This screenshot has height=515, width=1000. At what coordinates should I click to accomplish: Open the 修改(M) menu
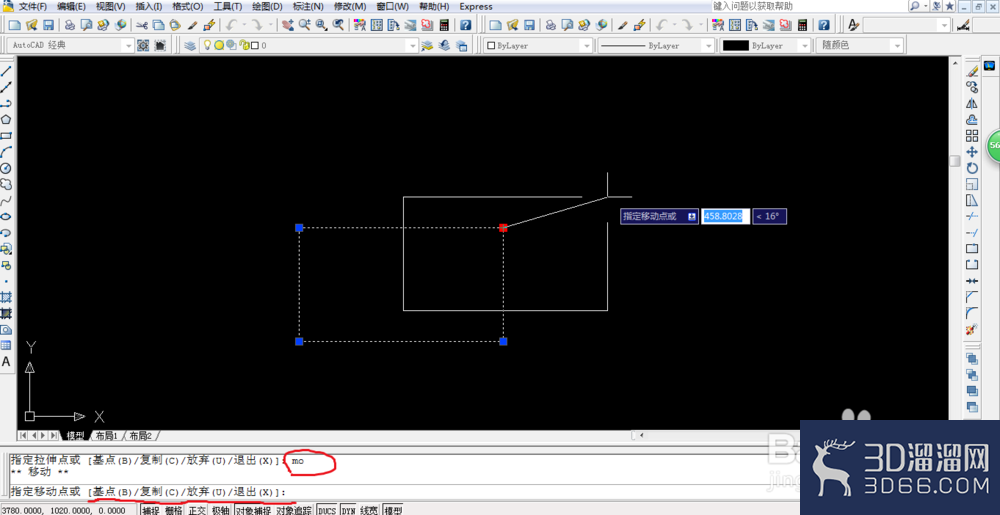(x=350, y=6)
